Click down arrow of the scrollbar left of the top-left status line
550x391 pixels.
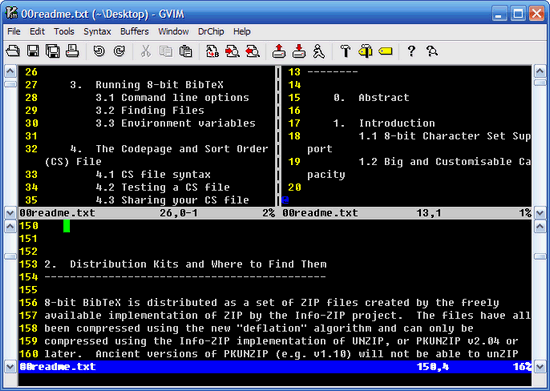(10, 213)
